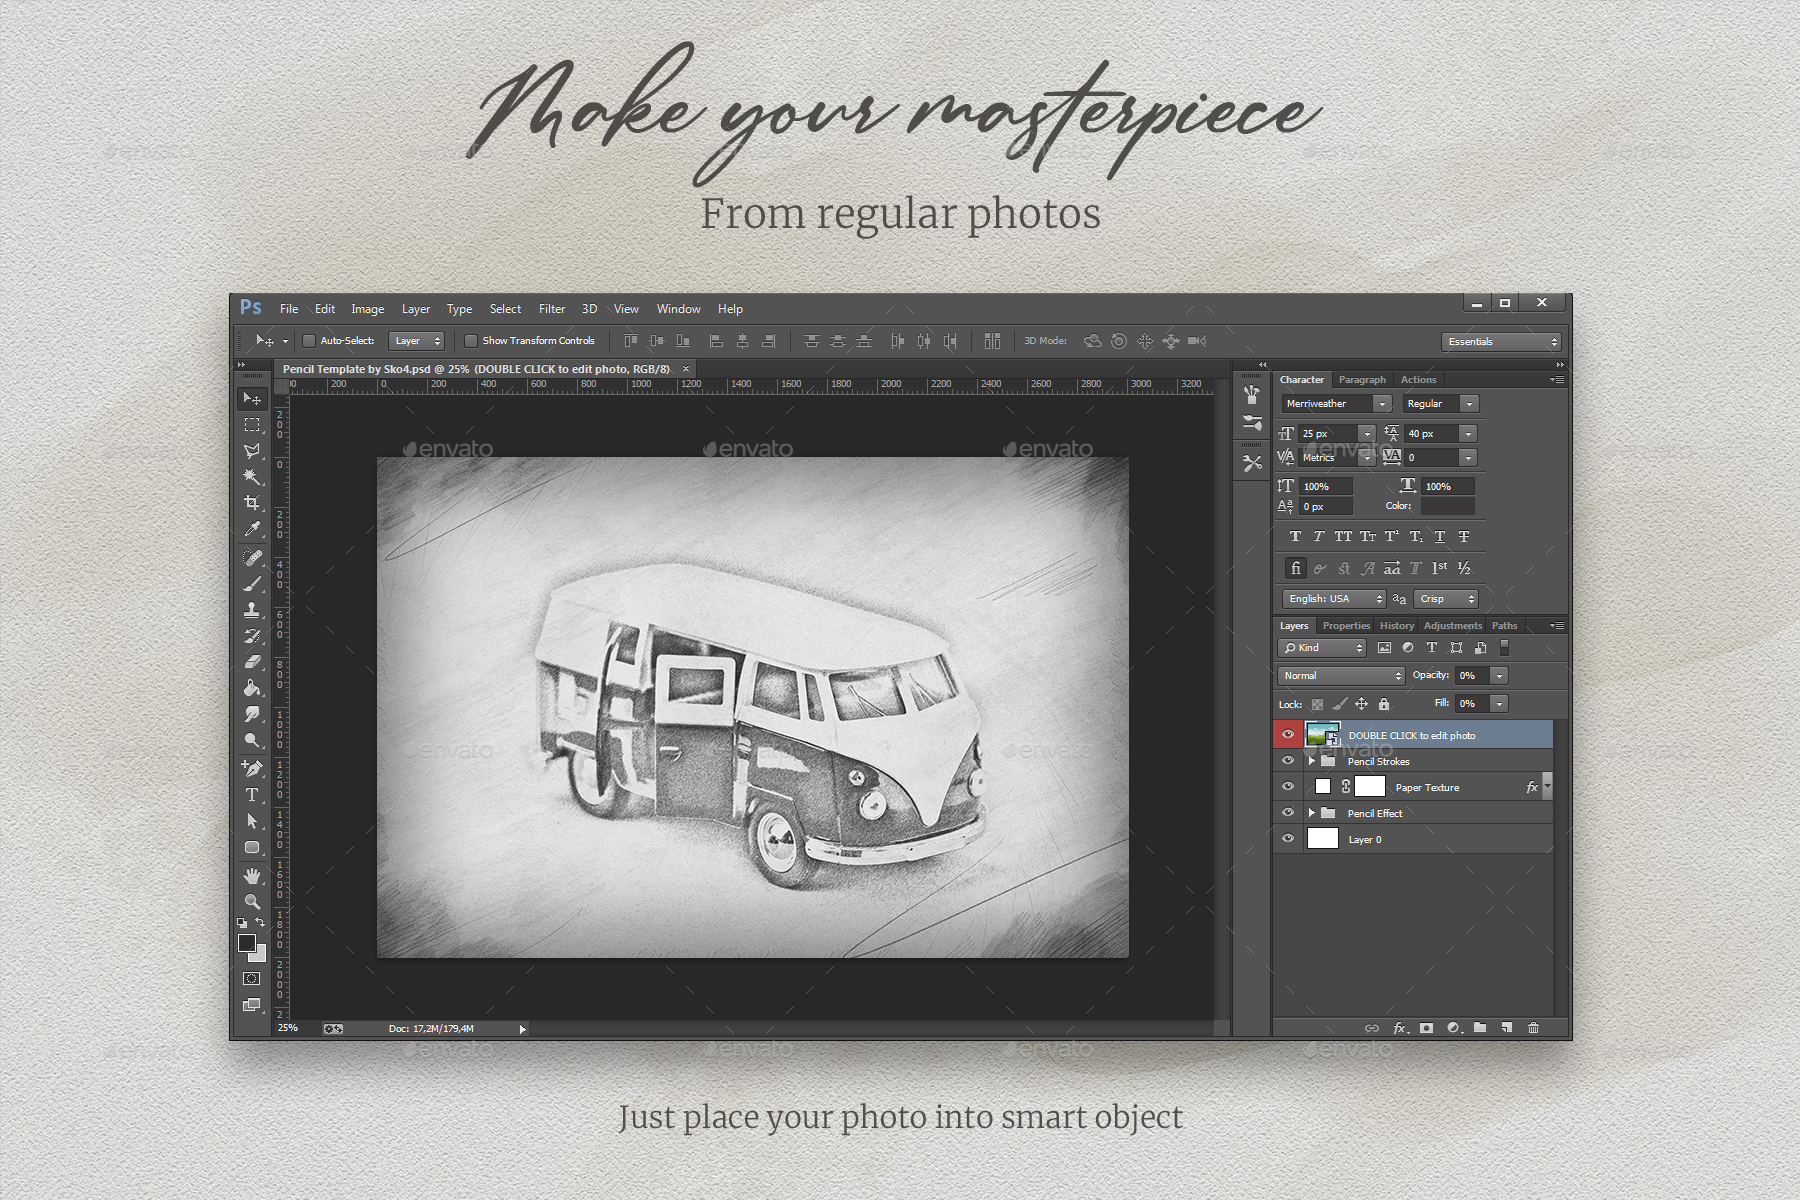Open the Layer Style fx menu at panel bottom
Image resolution: width=1800 pixels, height=1200 pixels.
coord(1401,1028)
